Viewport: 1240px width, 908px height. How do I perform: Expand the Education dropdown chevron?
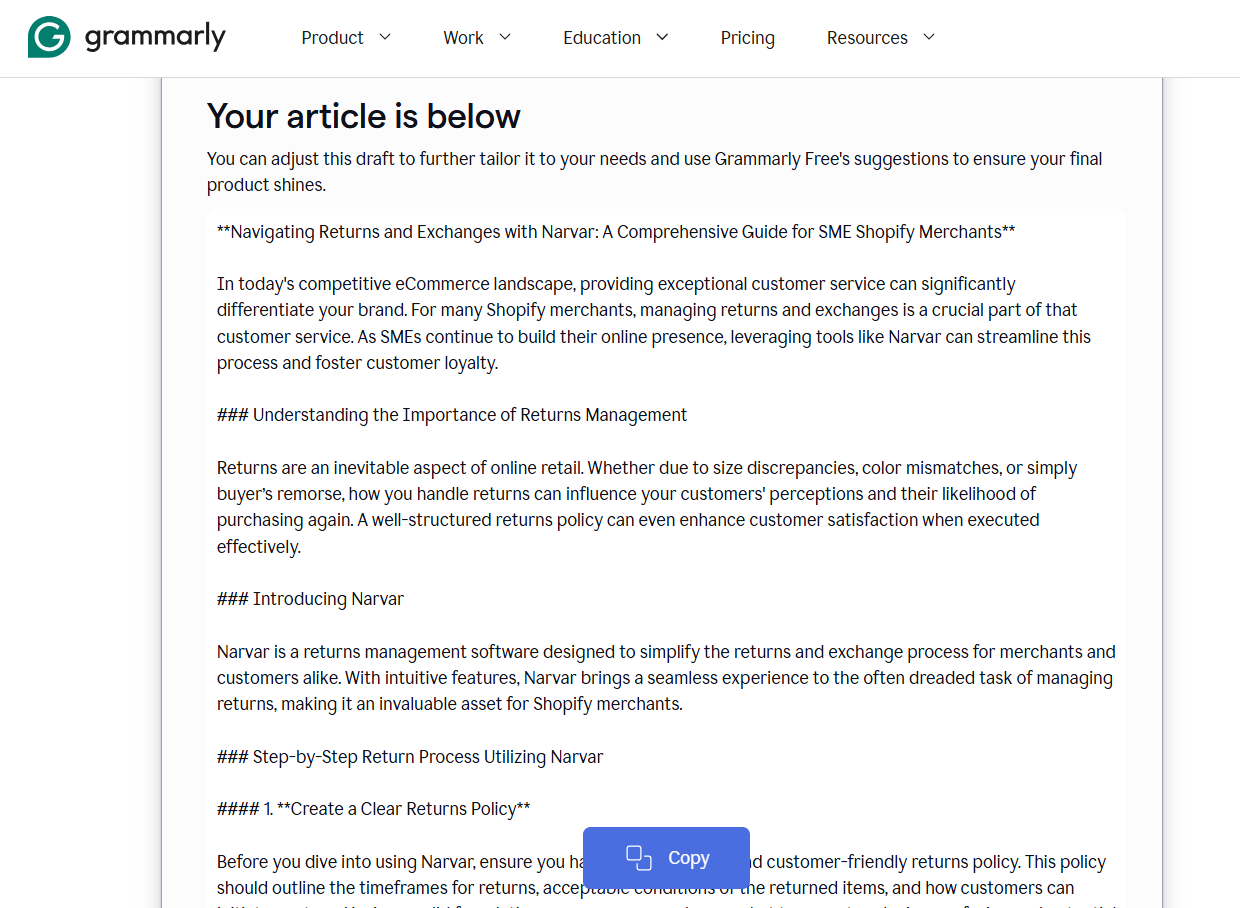pos(662,37)
